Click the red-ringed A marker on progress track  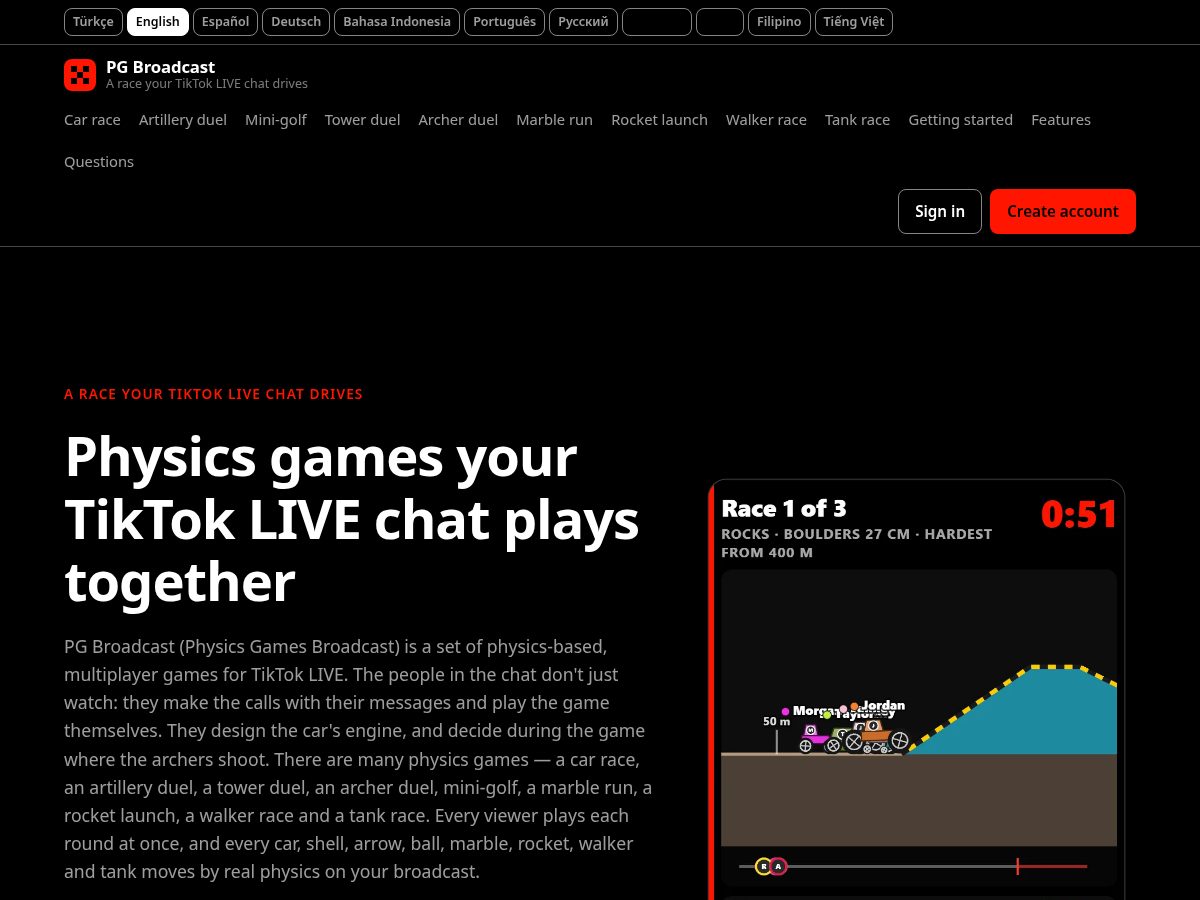[x=778, y=866]
